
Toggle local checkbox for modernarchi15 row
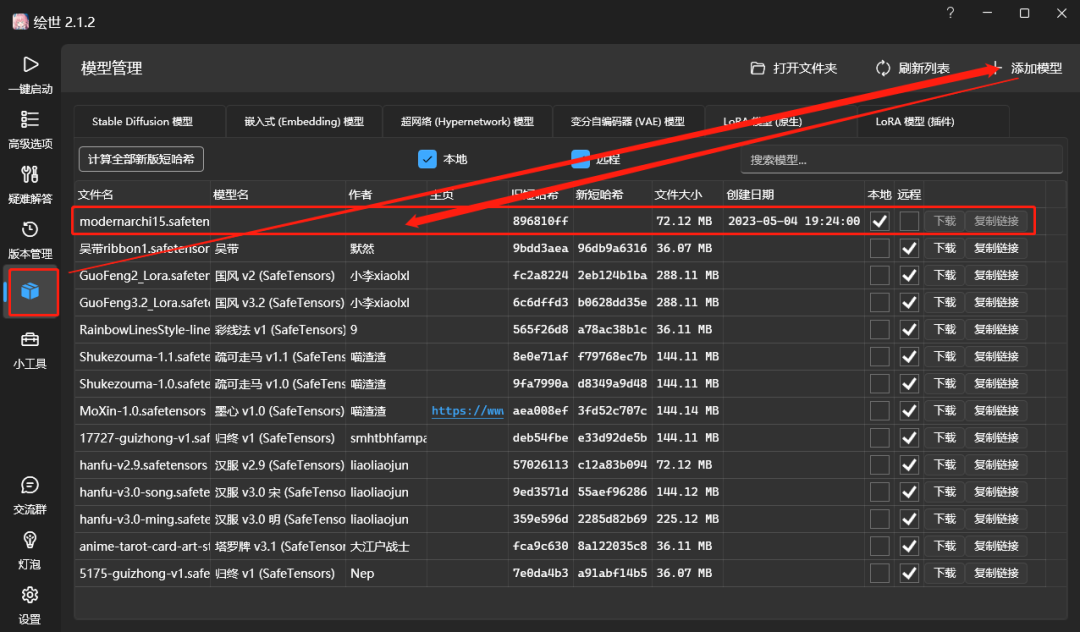(x=880, y=221)
